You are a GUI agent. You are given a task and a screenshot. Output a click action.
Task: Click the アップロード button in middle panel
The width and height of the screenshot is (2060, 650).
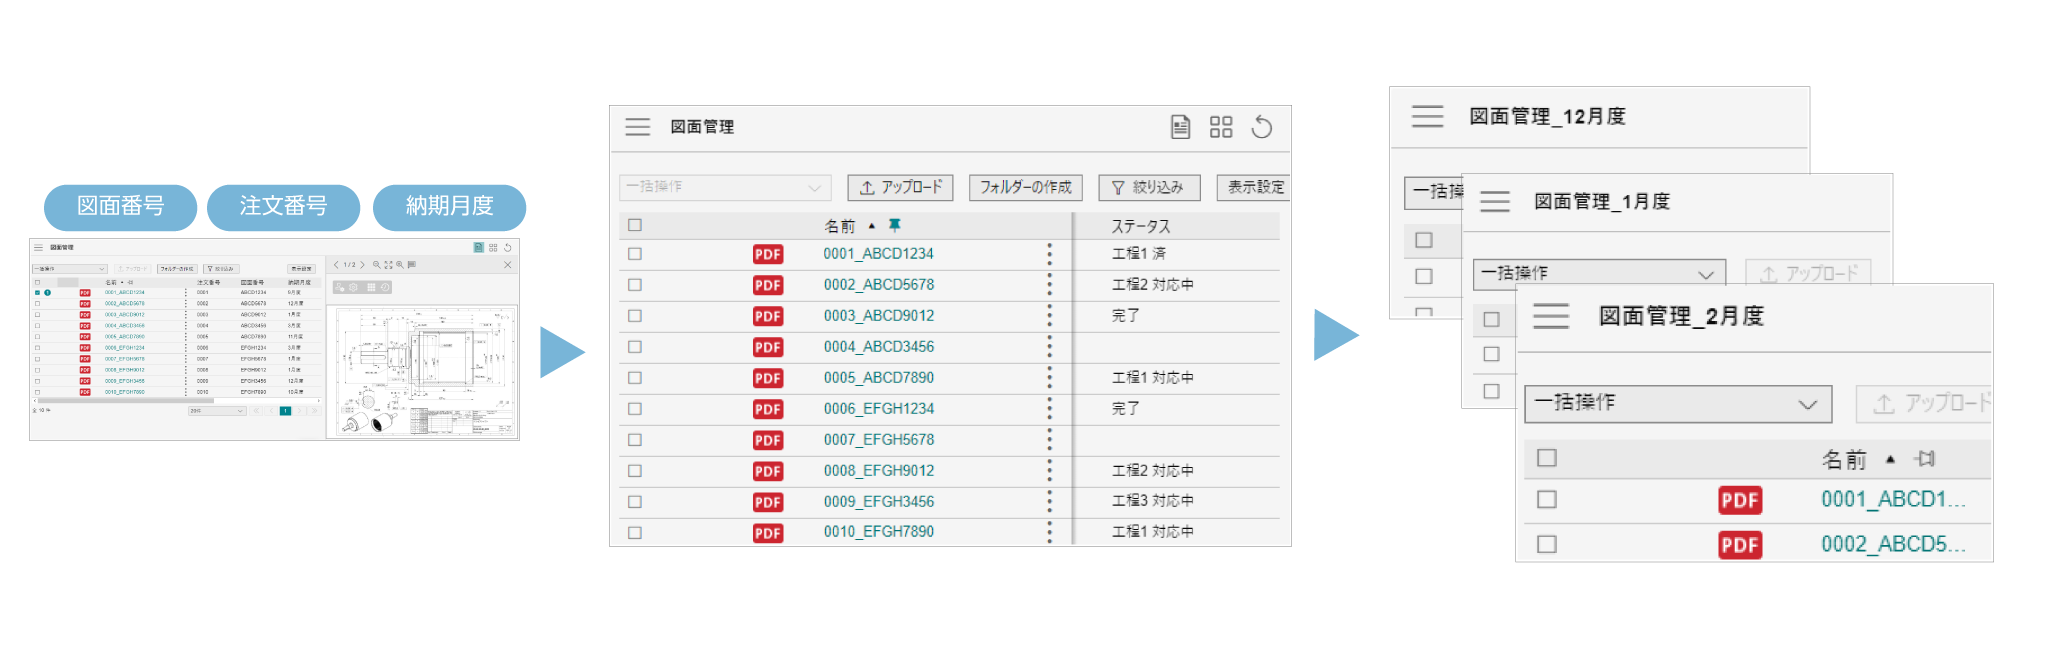click(x=900, y=187)
